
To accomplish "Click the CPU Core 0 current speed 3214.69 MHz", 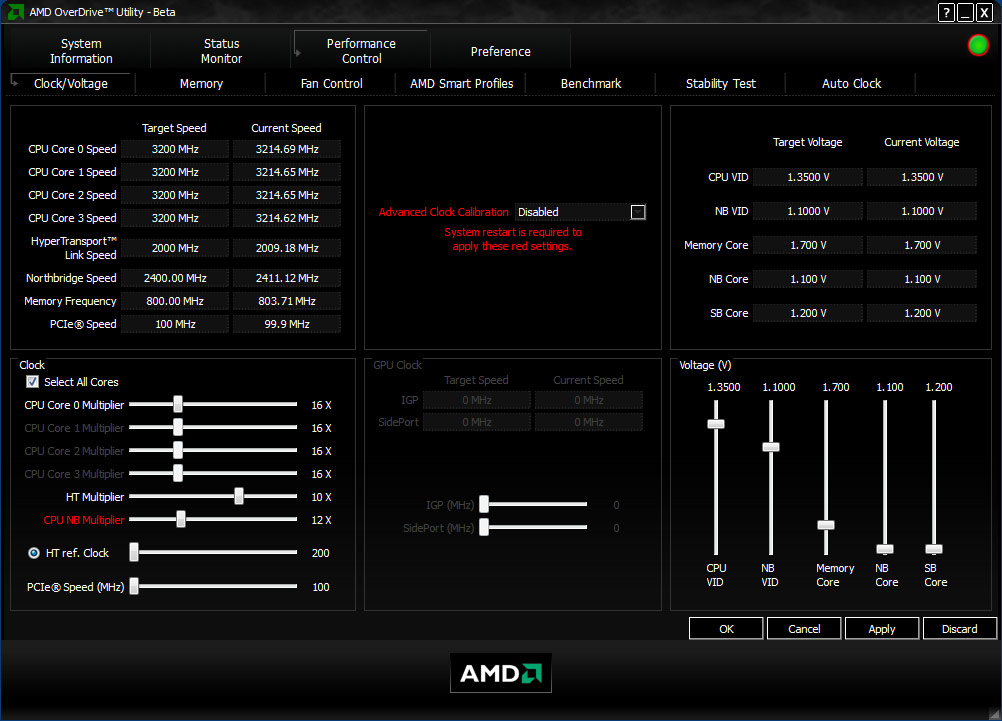I will [x=287, y=149].
